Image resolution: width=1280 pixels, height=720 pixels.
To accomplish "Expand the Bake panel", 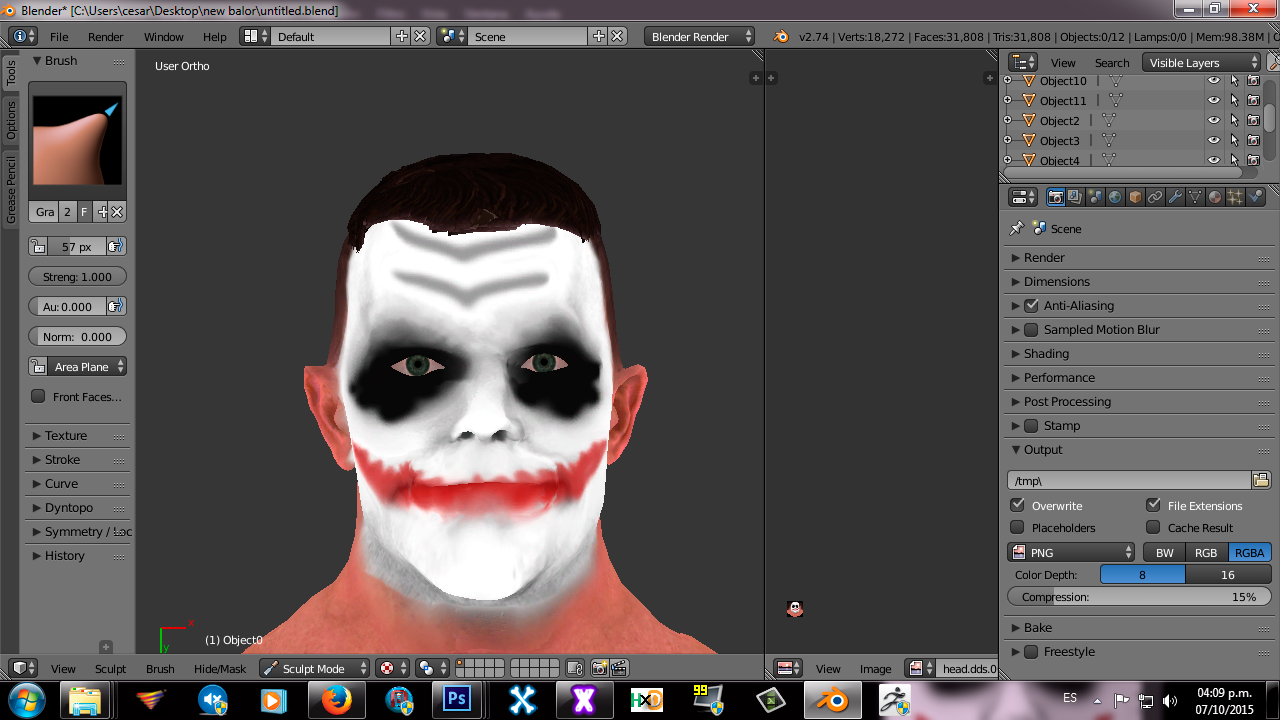I will tap(1140, 627).
